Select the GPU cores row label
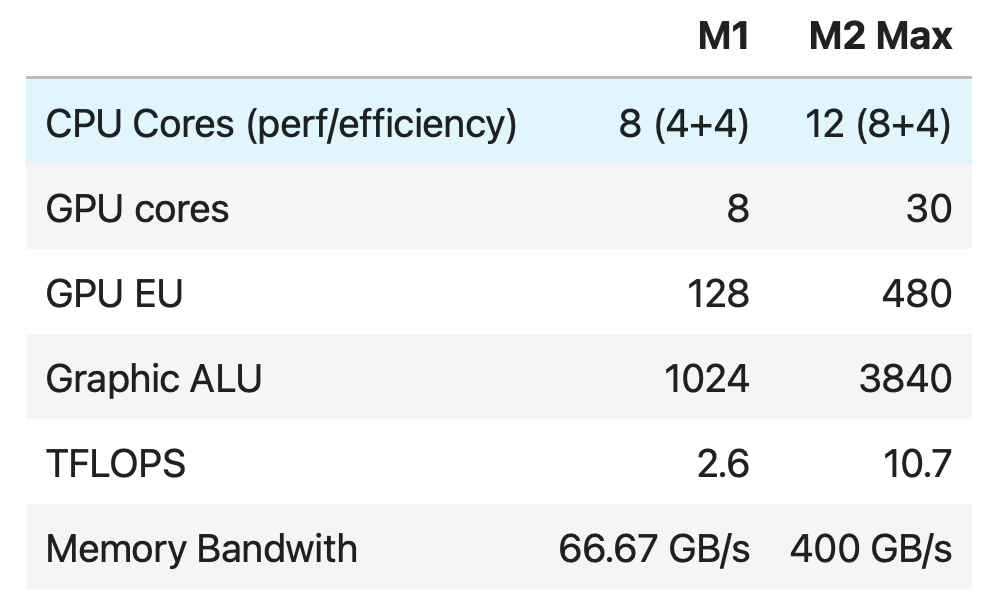The width and height of the screenshot is (996, 602). (137, 209)
